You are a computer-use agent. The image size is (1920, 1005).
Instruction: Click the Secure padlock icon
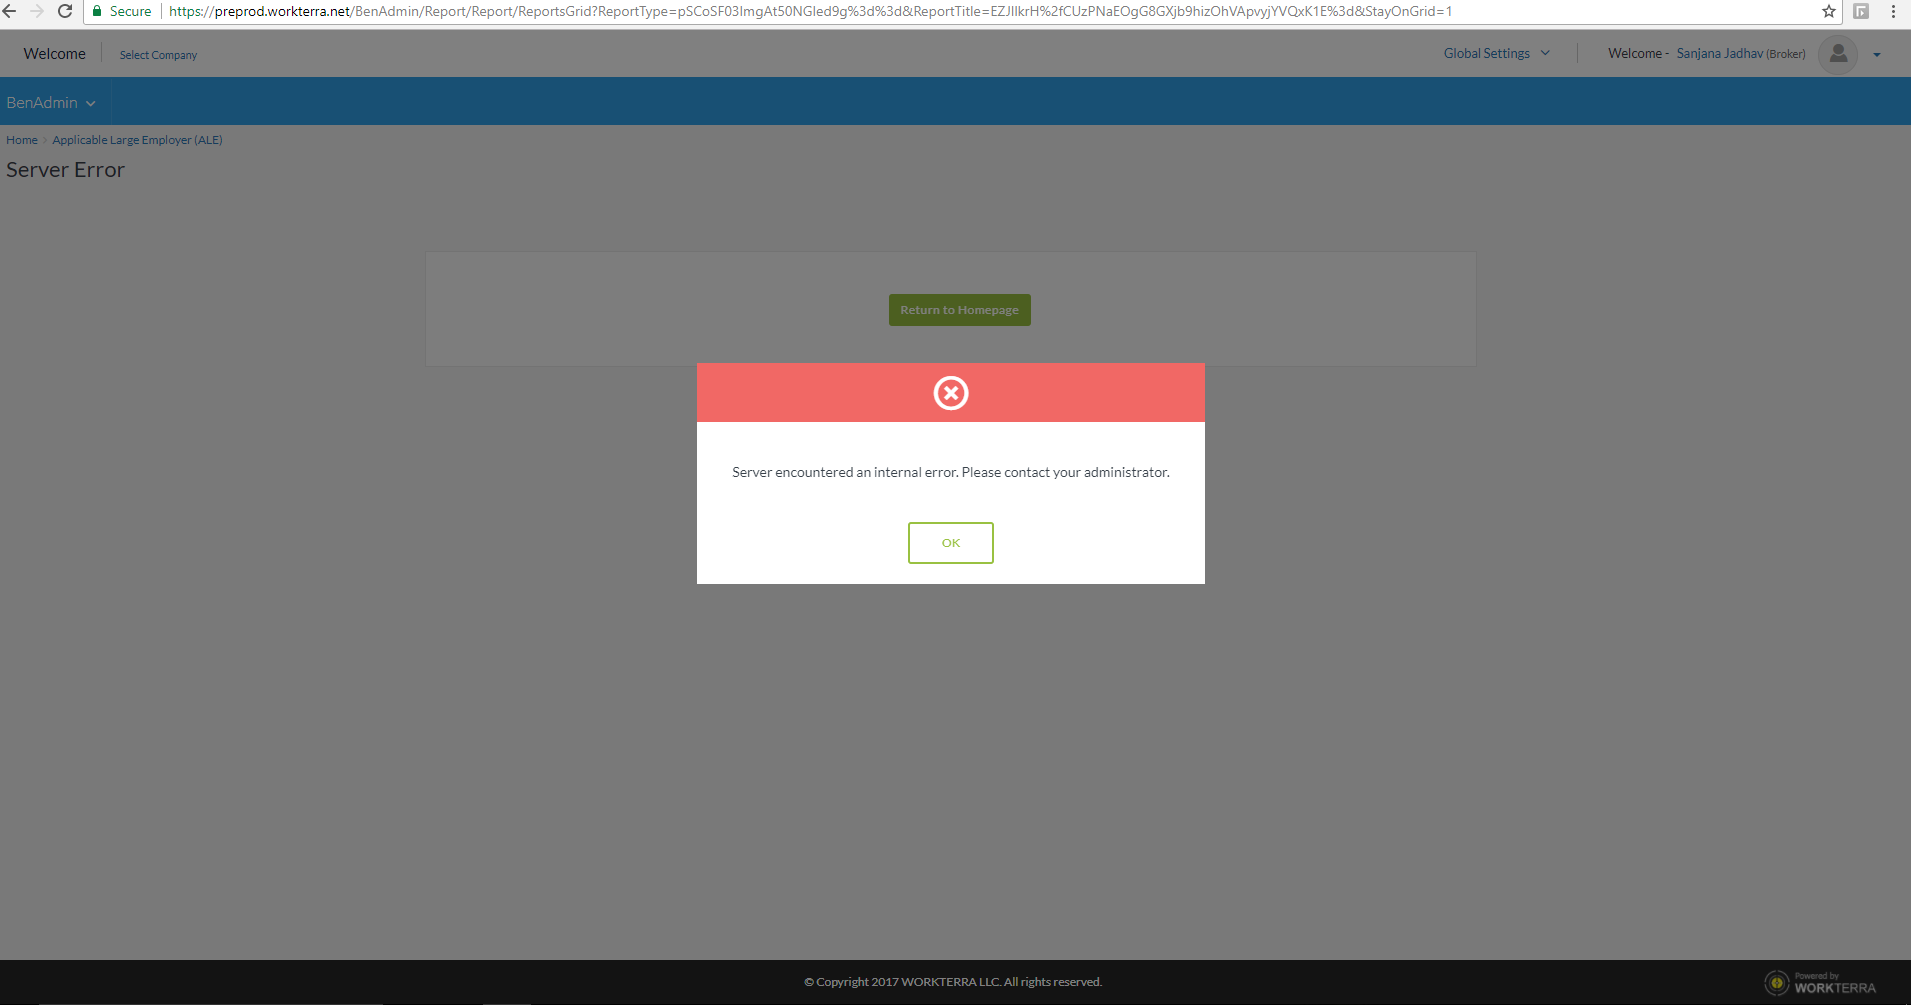click(97, 11)
